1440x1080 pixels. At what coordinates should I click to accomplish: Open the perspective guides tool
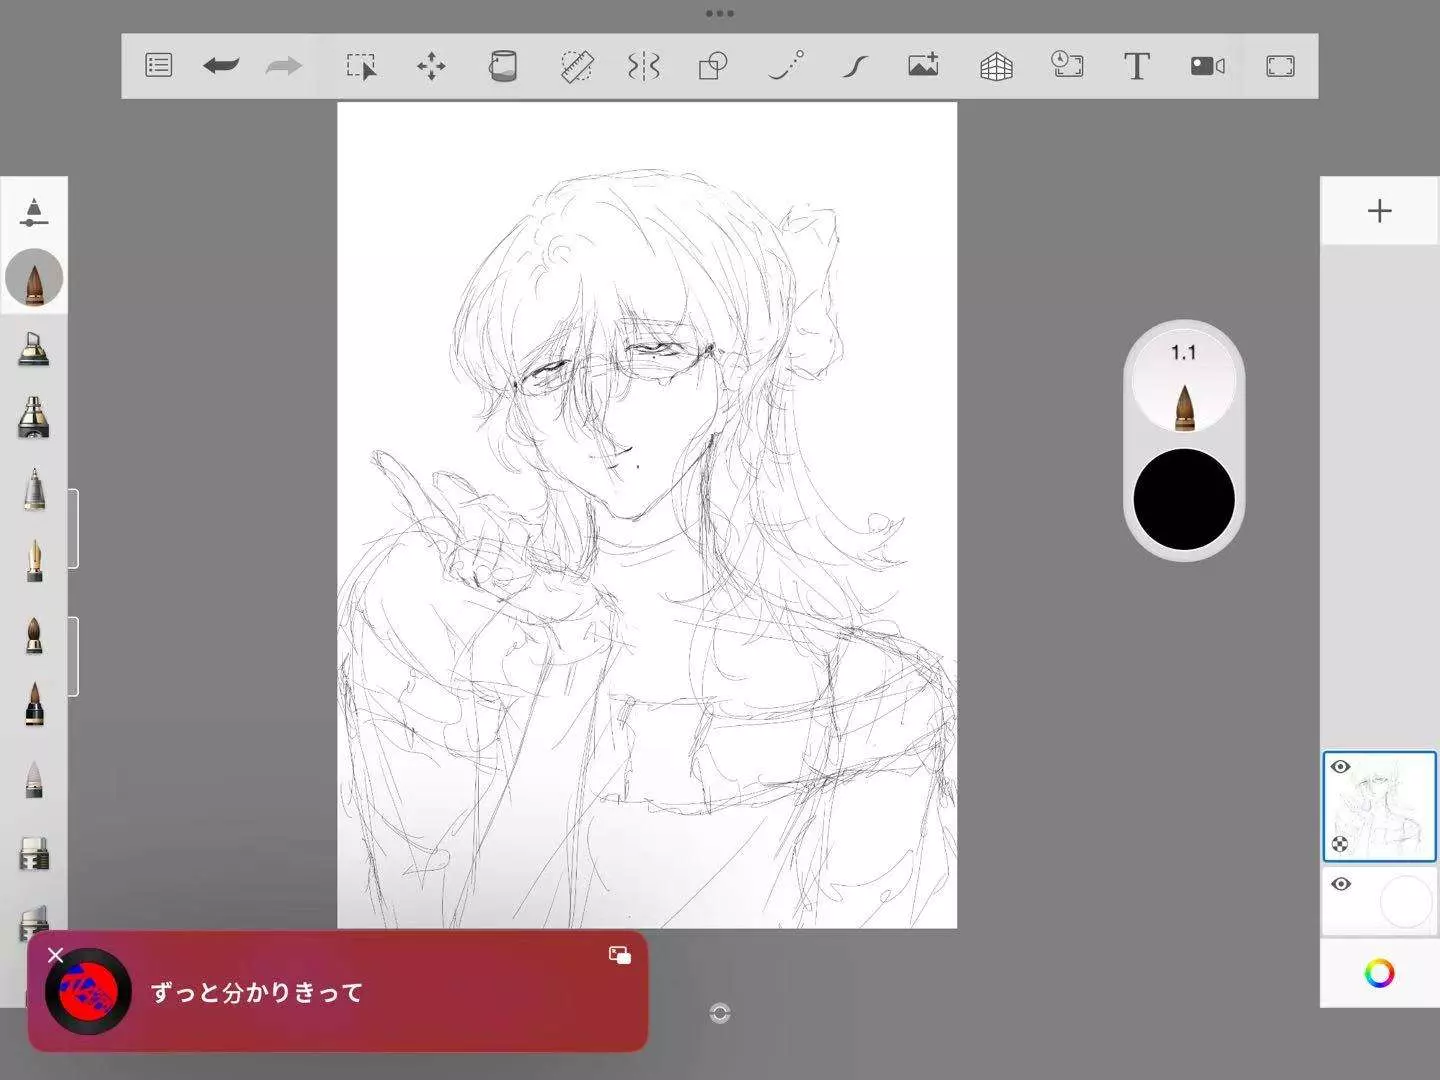(x=996, y=67)
